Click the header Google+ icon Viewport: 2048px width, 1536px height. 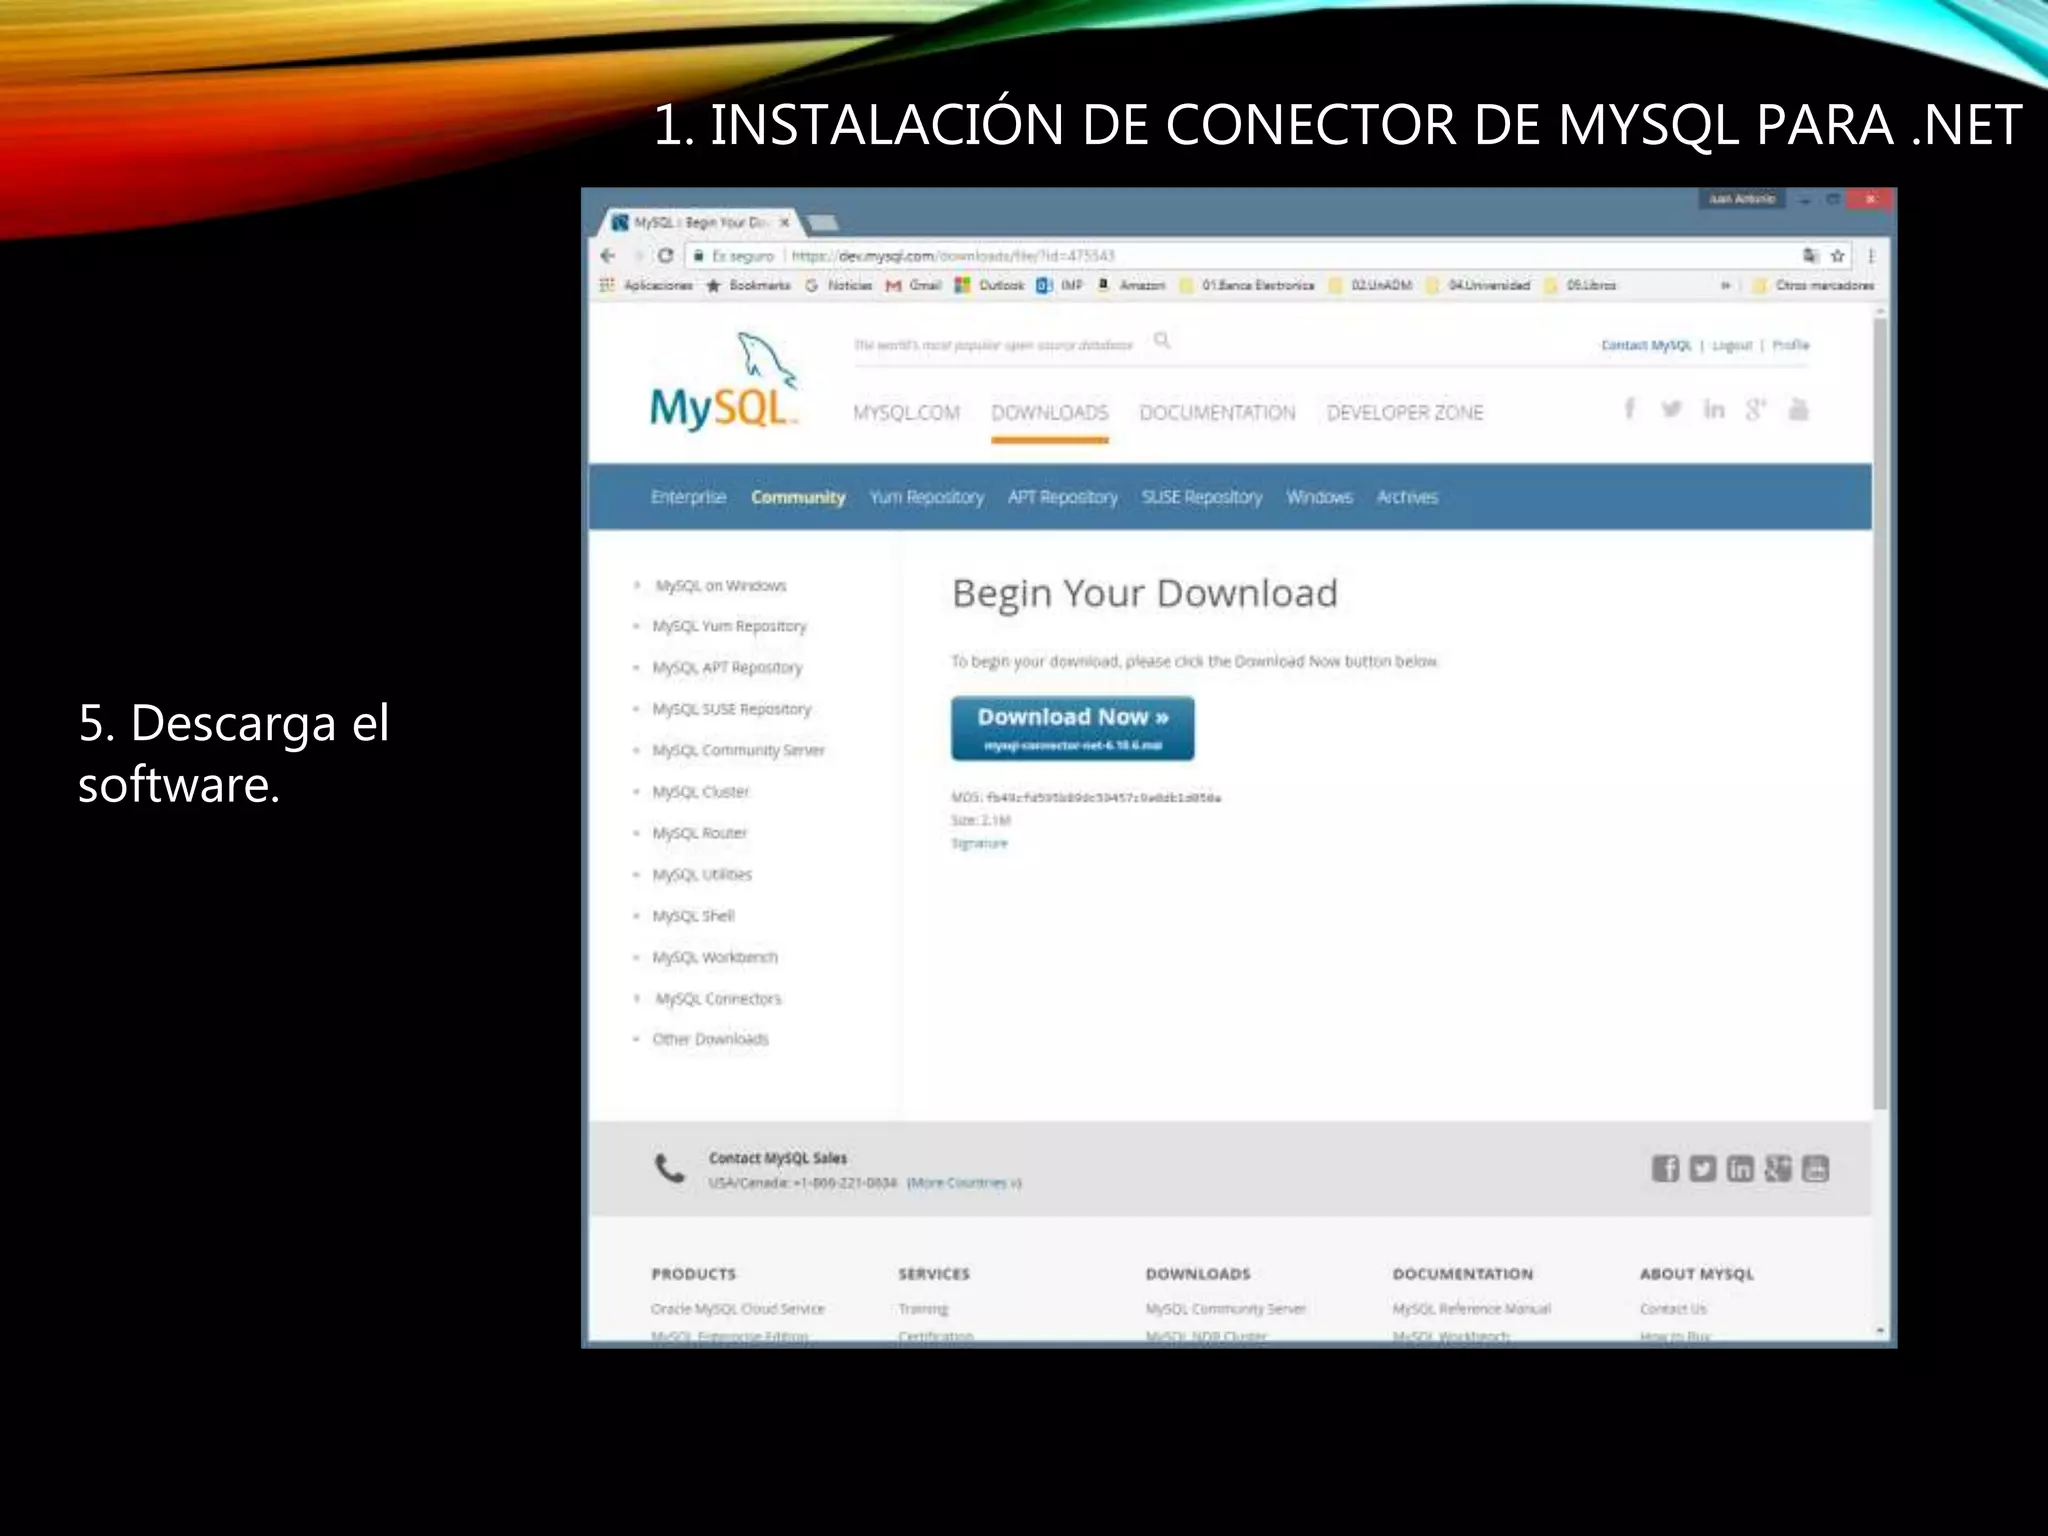point(1756,409)
